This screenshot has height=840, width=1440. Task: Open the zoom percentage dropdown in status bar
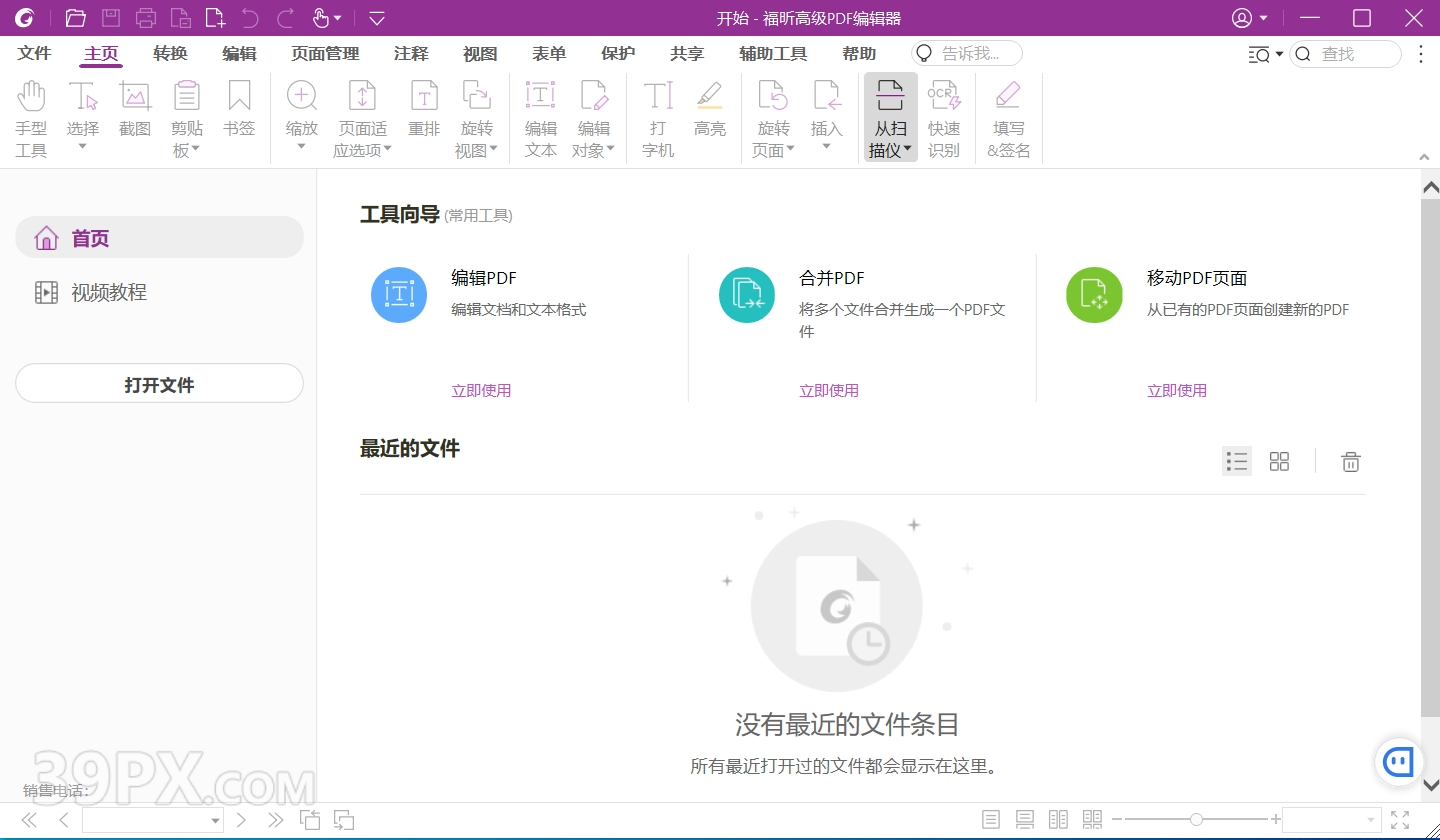coord(1369,820)
